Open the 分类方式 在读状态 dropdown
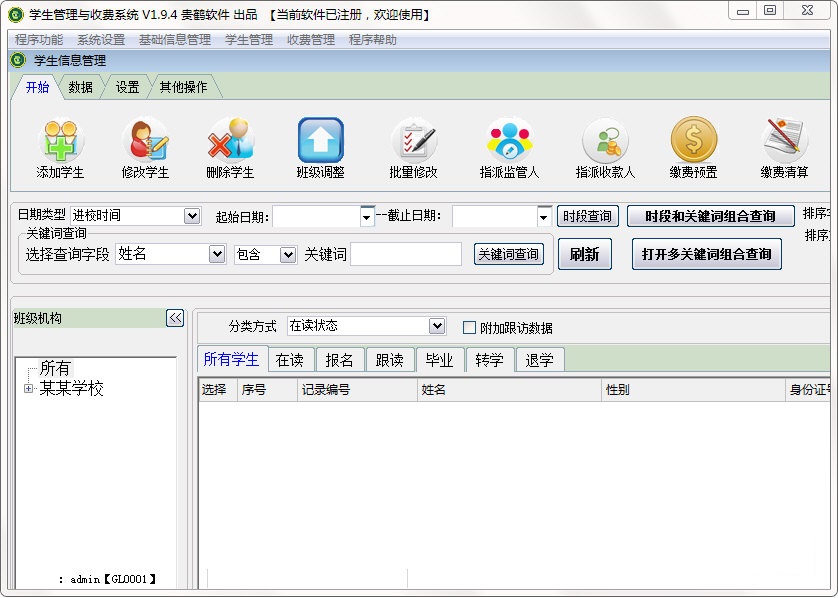This screenshot has width=838, height=598. click(x=437, y=325)
